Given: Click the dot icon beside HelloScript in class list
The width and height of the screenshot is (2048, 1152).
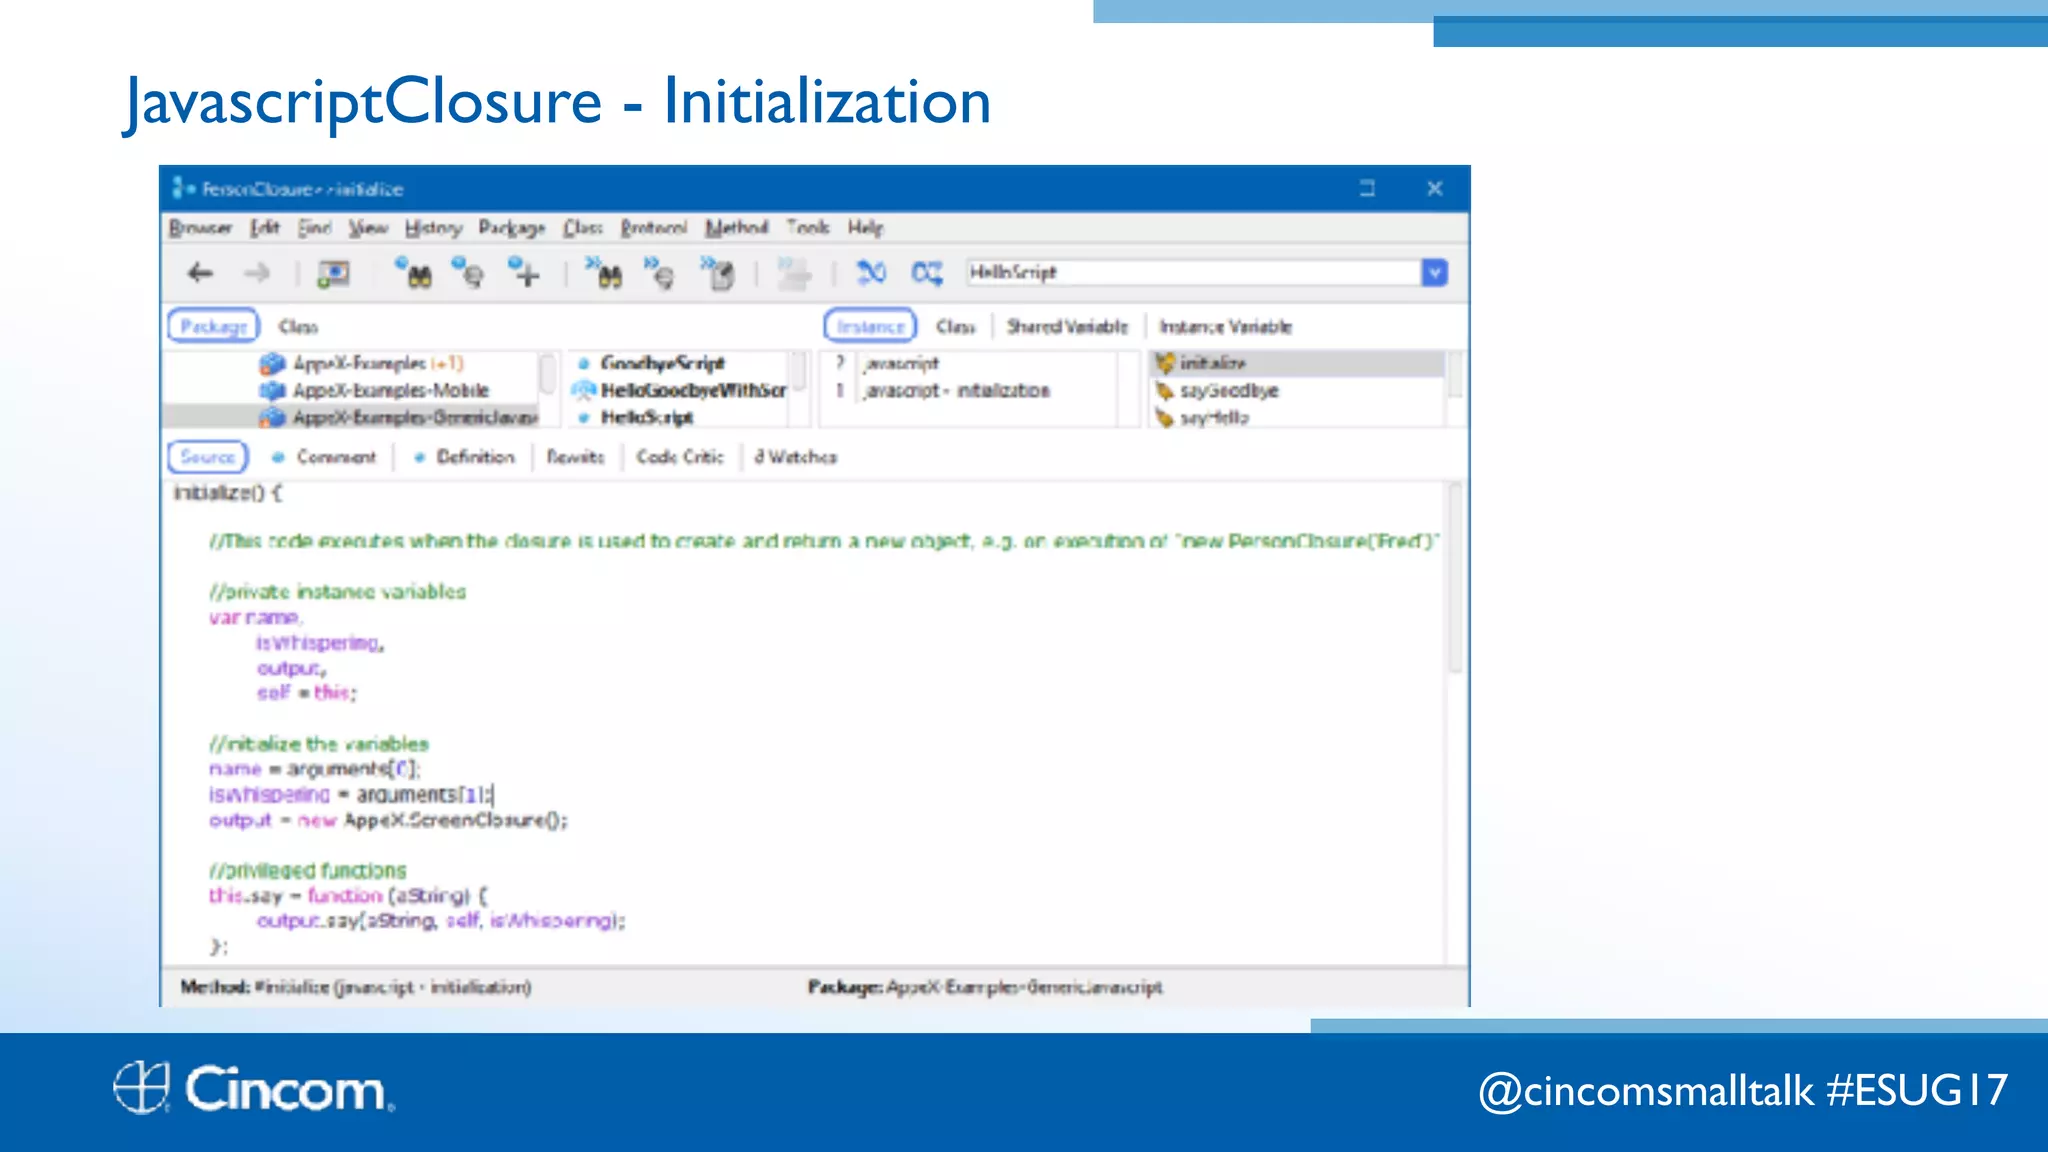Looking at the screenshot, I should [584, 417].
